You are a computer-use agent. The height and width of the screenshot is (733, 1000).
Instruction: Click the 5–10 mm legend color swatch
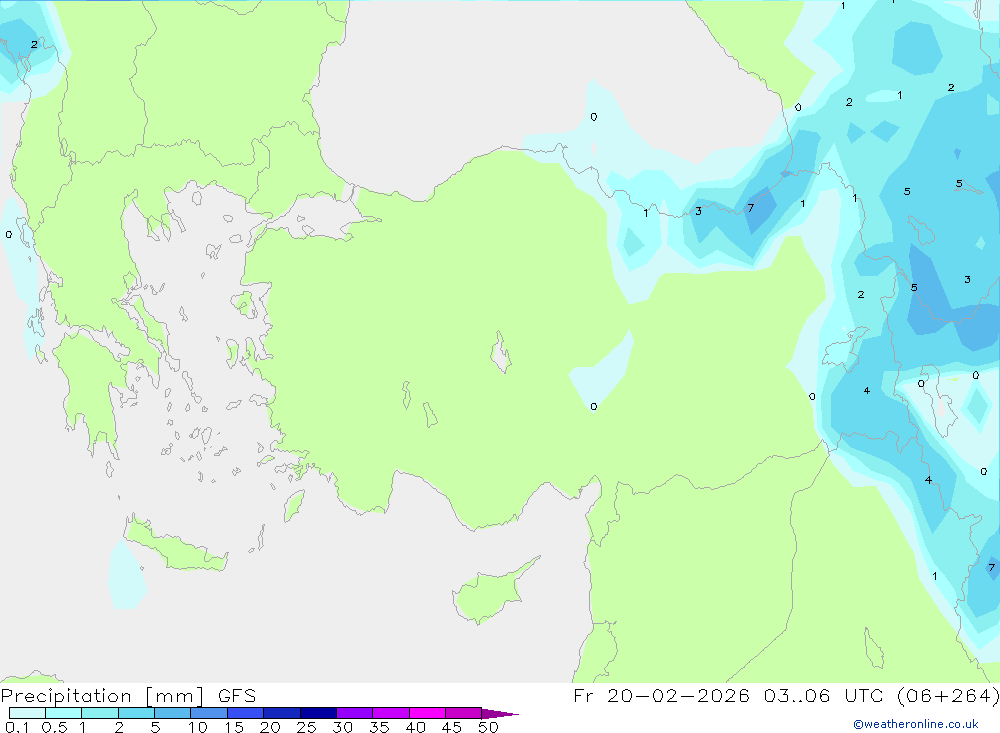tap(172, 713)
